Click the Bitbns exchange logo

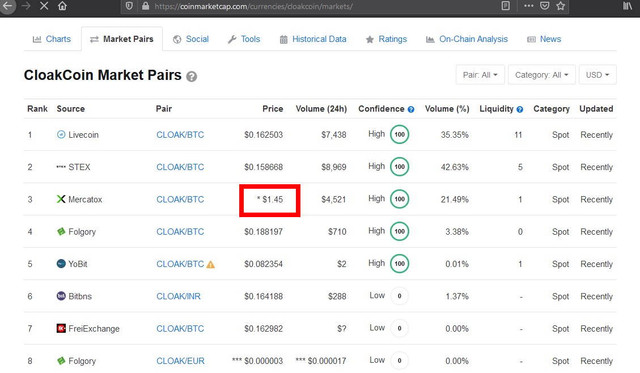(61, 296)
